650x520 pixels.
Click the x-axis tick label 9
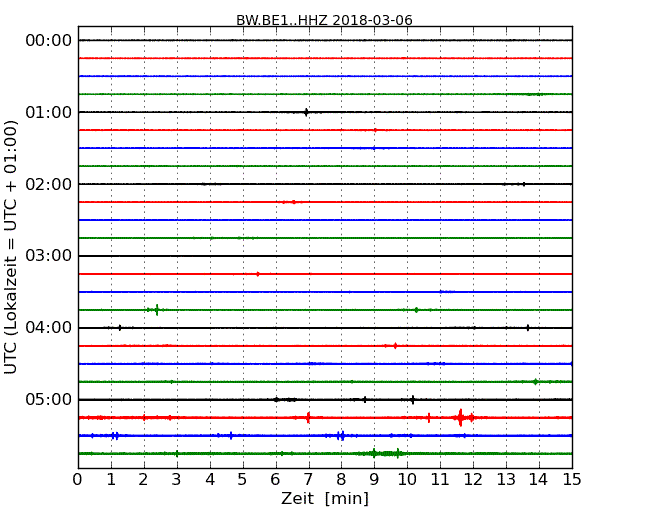coord(374,479)
